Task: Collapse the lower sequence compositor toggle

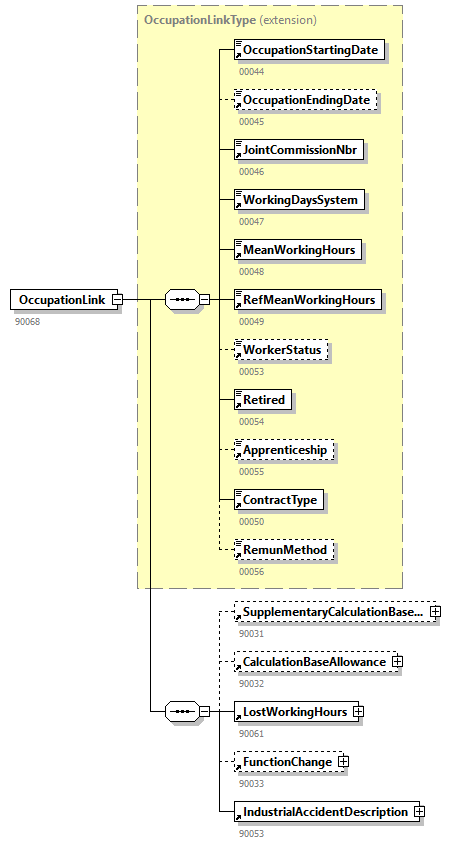Action: pos(204,712)
